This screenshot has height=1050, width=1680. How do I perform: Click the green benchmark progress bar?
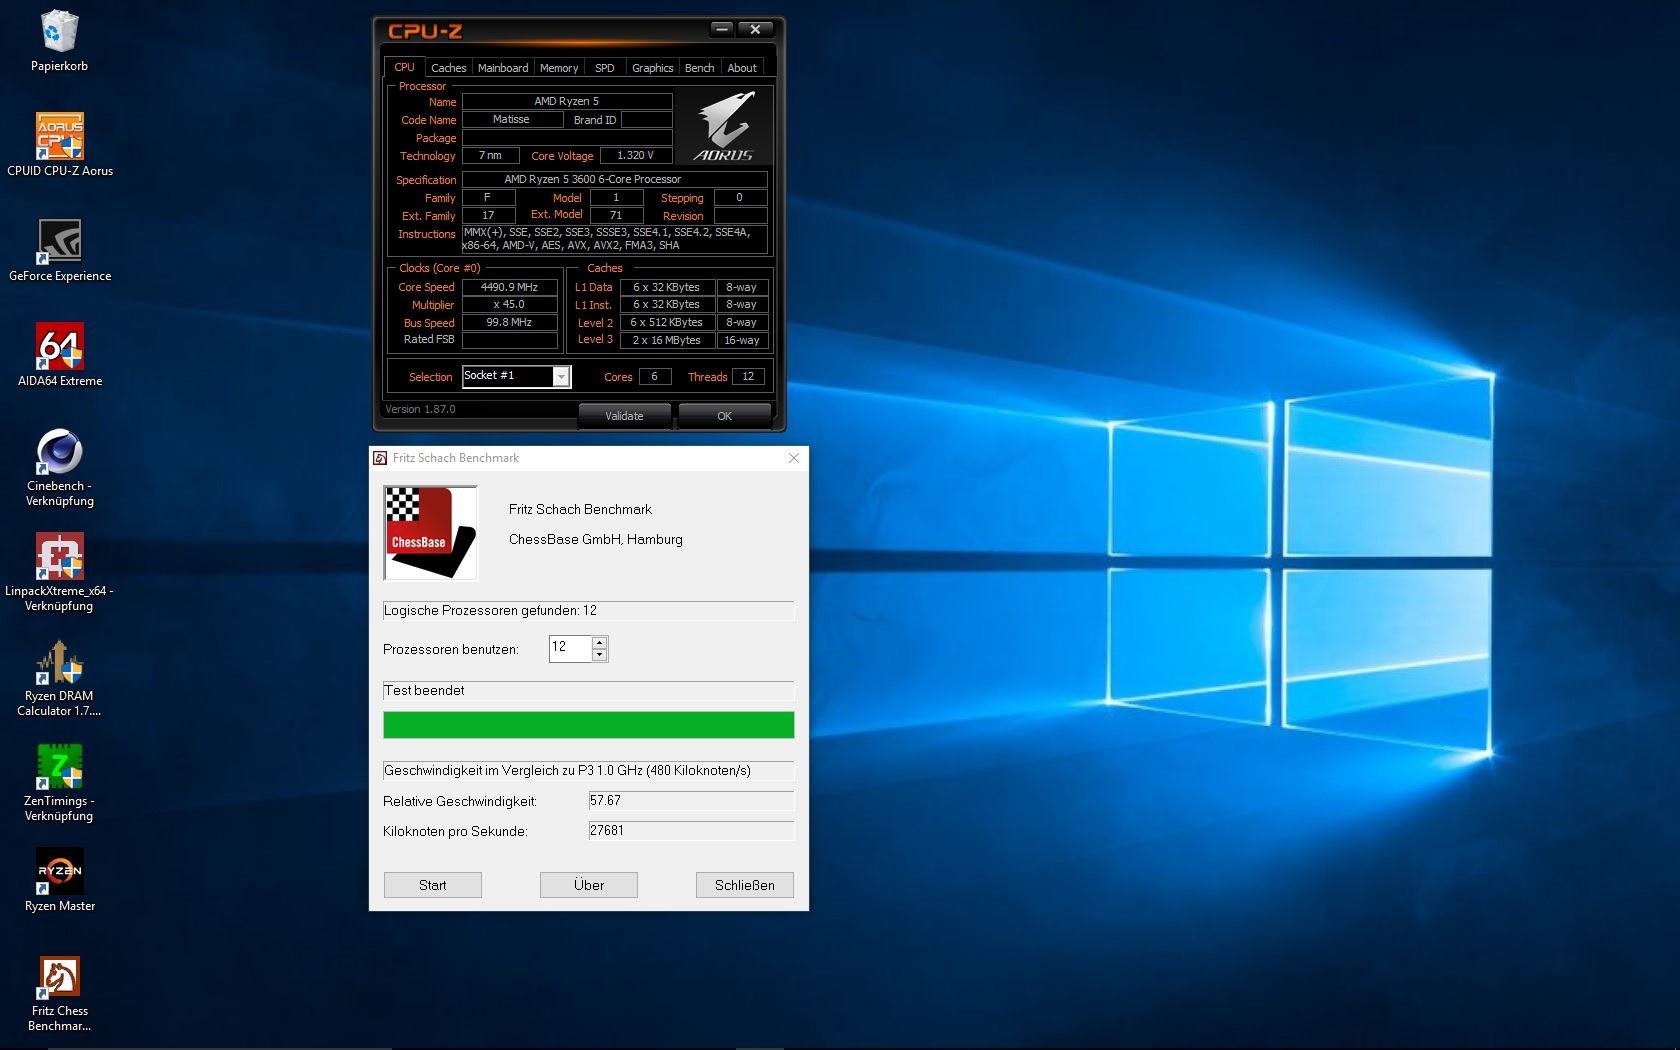coord(589,725)
